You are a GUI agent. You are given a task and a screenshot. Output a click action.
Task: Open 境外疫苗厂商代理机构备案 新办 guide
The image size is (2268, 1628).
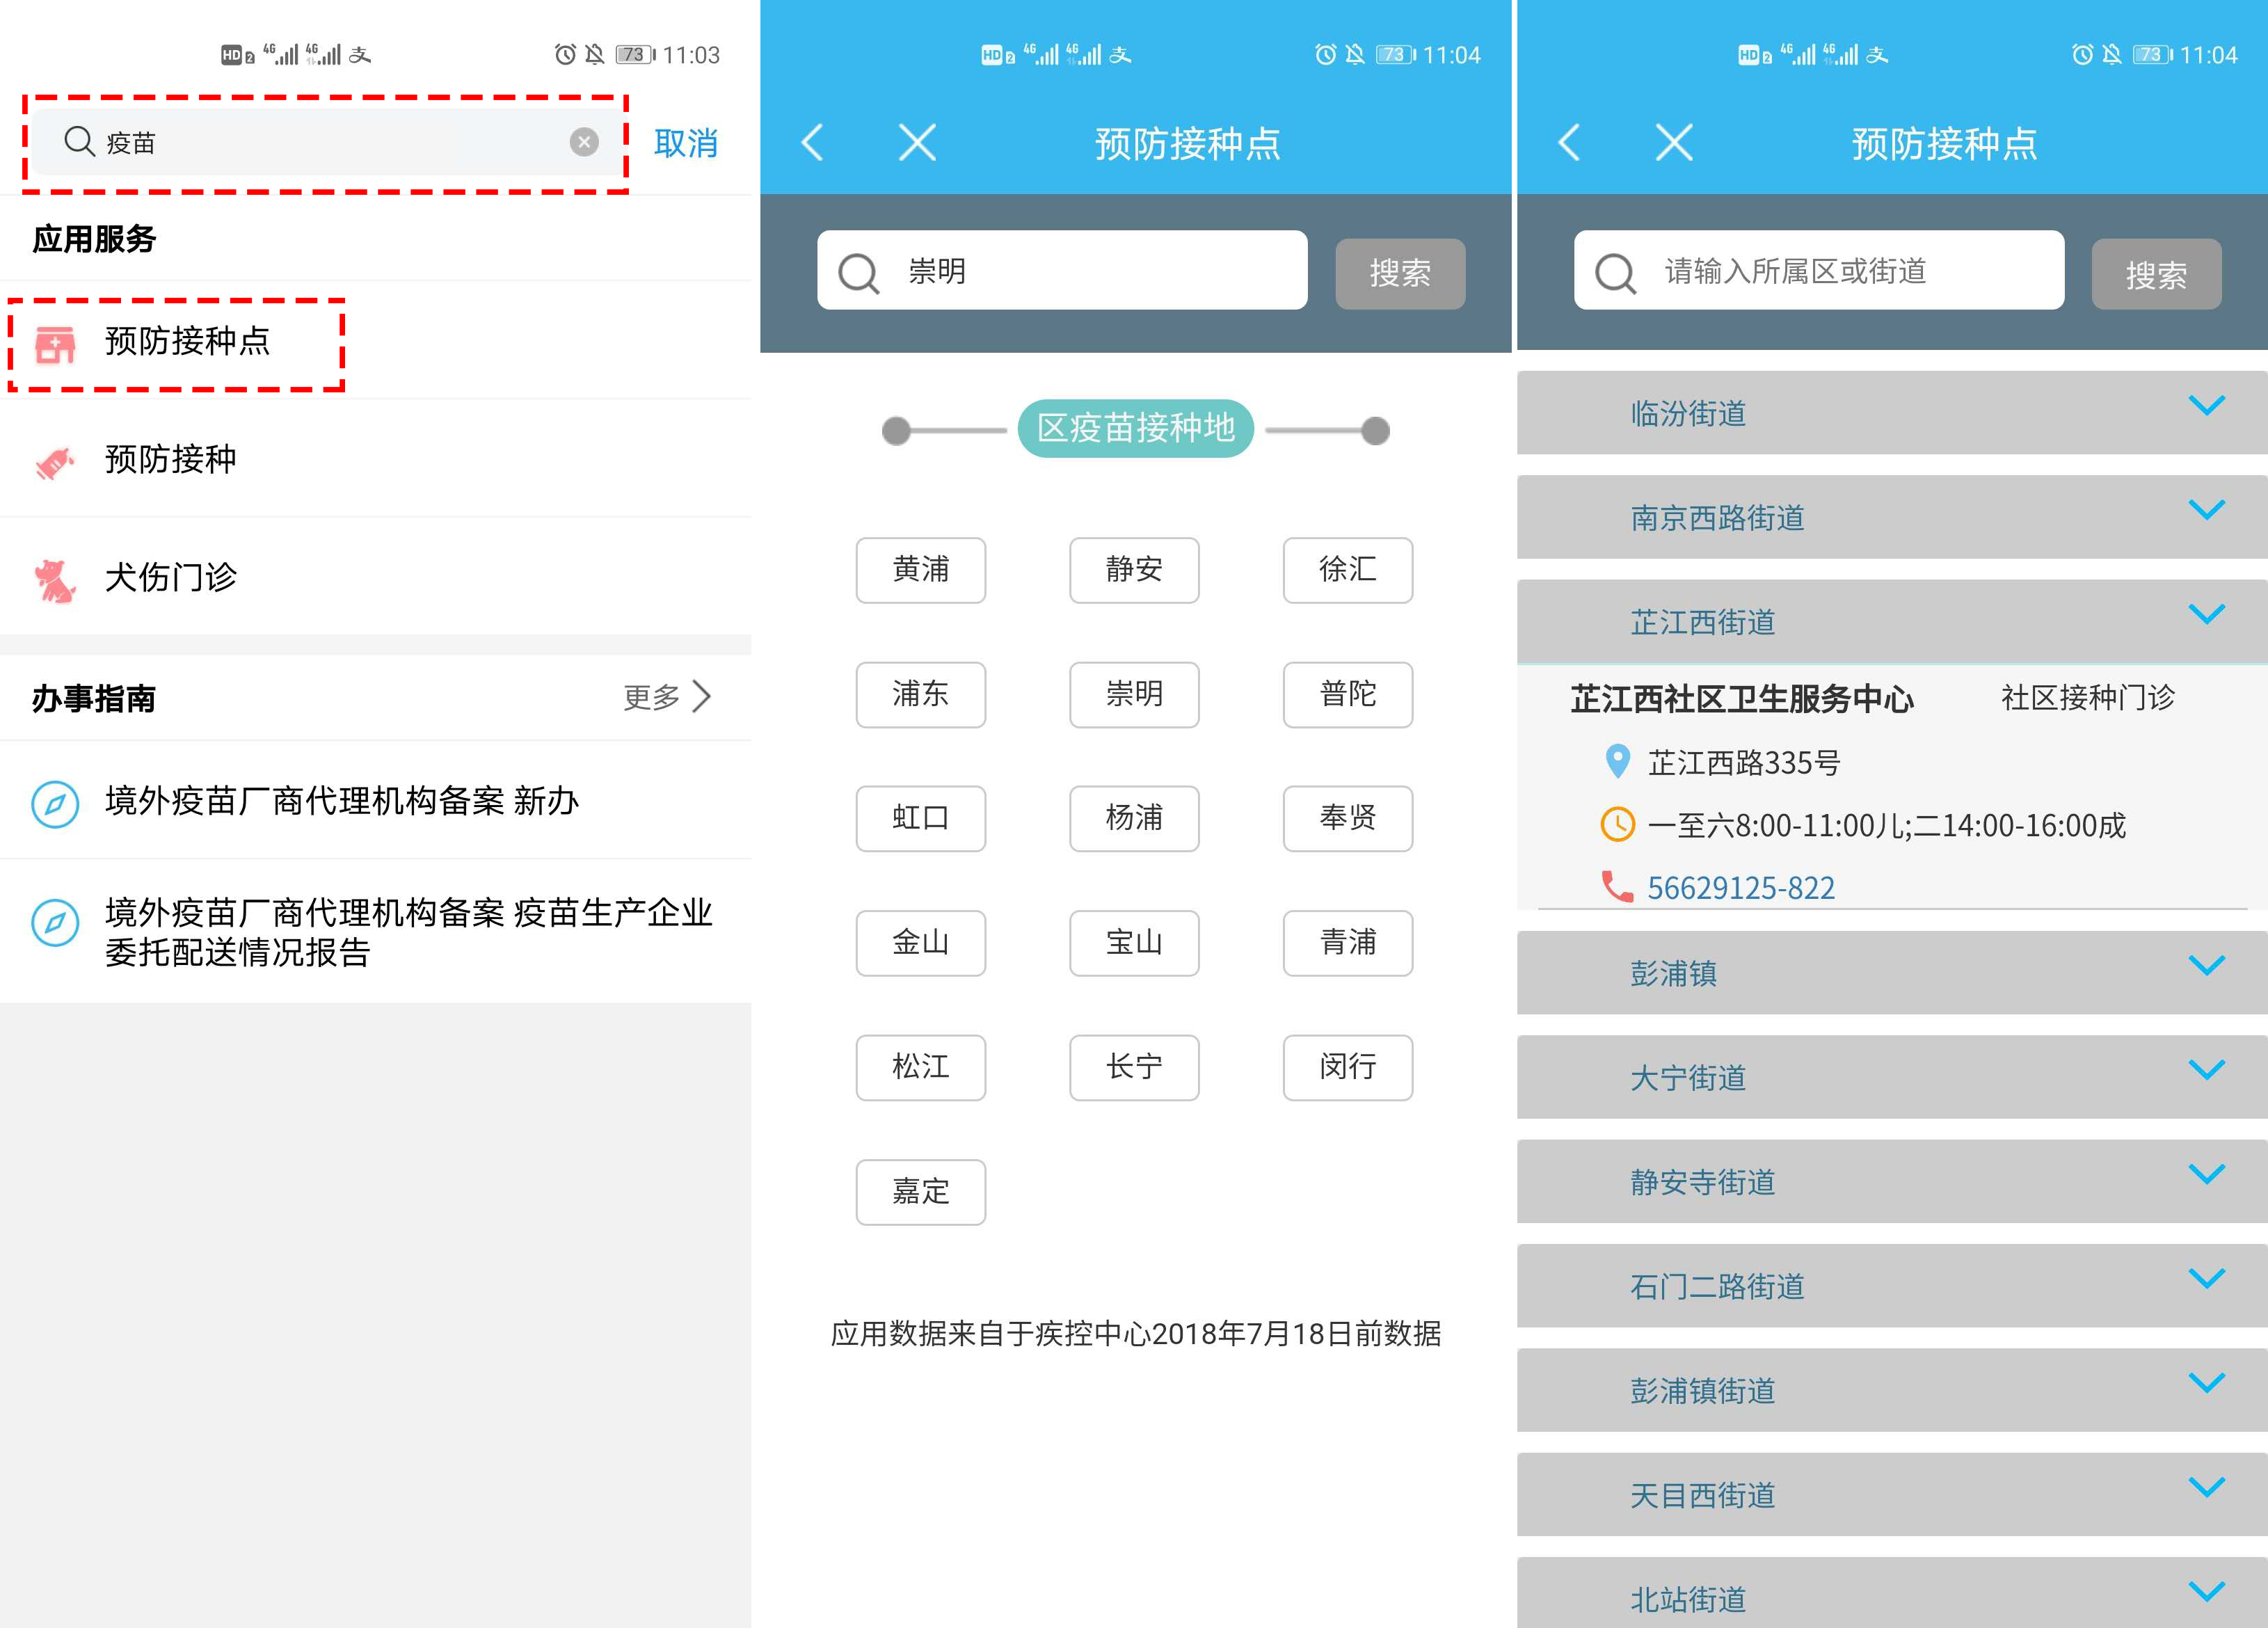point(342,801)
